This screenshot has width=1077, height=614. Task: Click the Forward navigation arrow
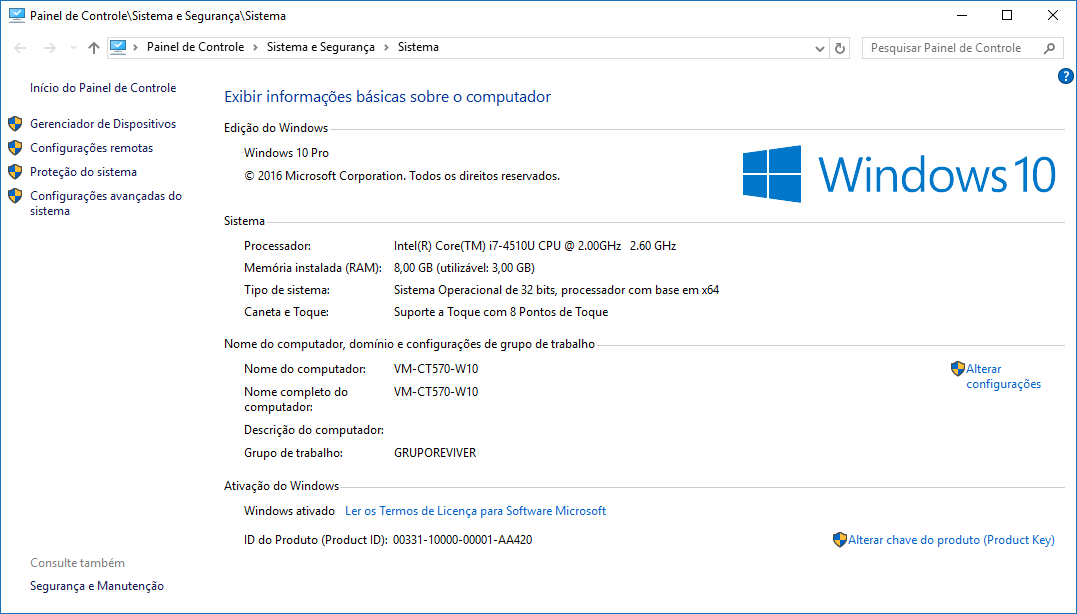point(49,48)
